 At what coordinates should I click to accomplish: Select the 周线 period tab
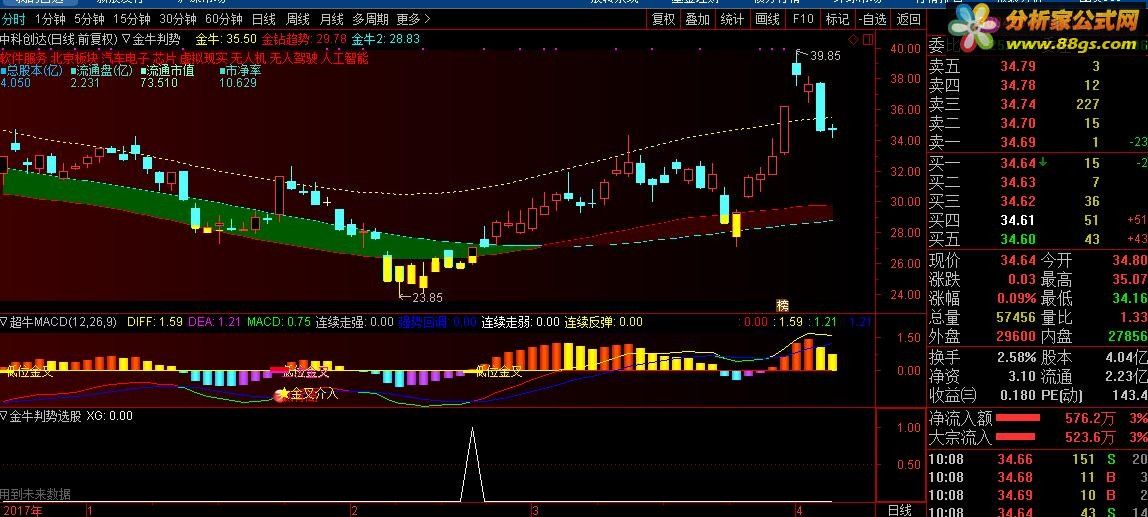coord(298,19)
